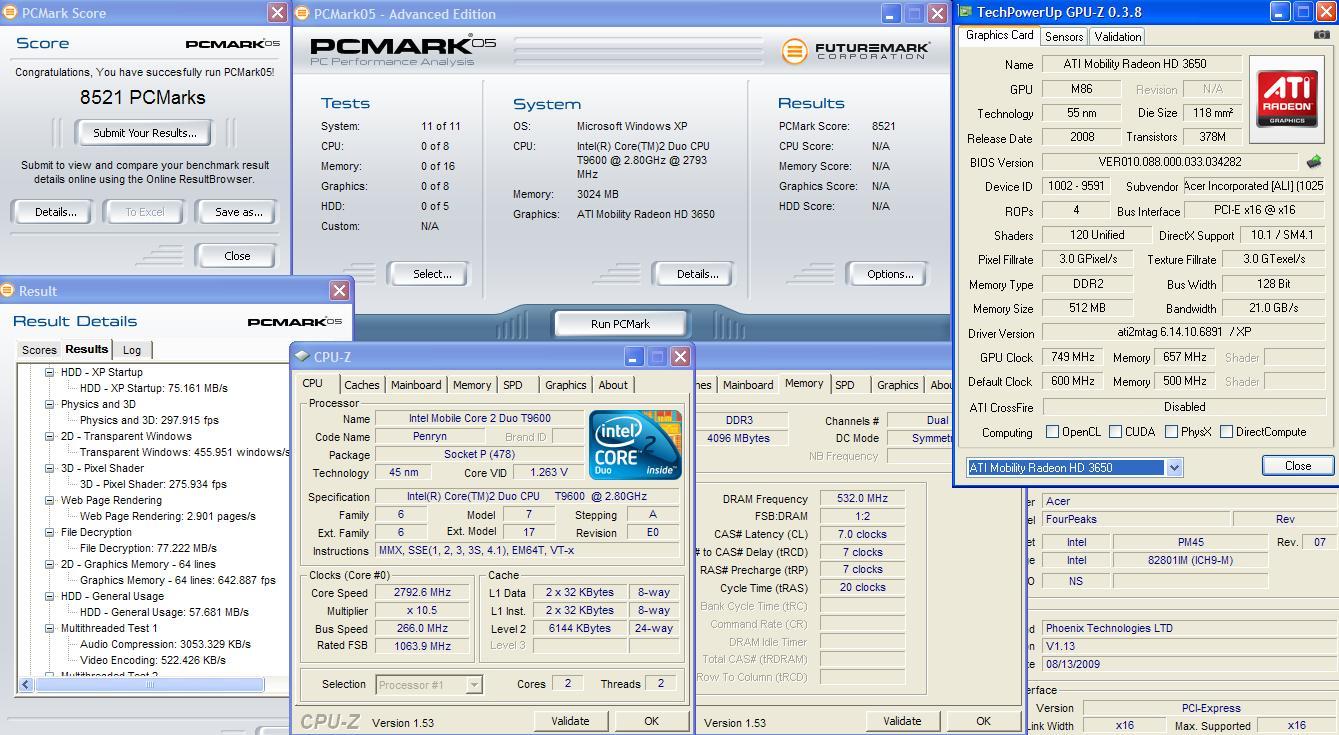Open the ATI Mobility Radeon HD 3650 GPU selector dropdown
The height and width of the screenshot is (735, 1339).
[x=1174, y=467]
